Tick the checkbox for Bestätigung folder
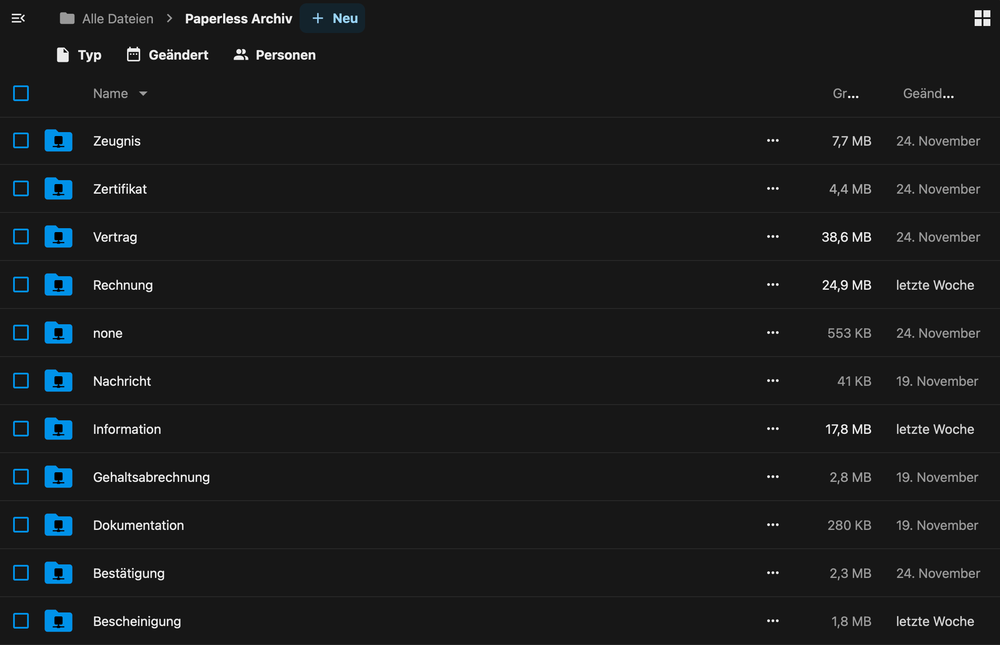 coord(21,573)
